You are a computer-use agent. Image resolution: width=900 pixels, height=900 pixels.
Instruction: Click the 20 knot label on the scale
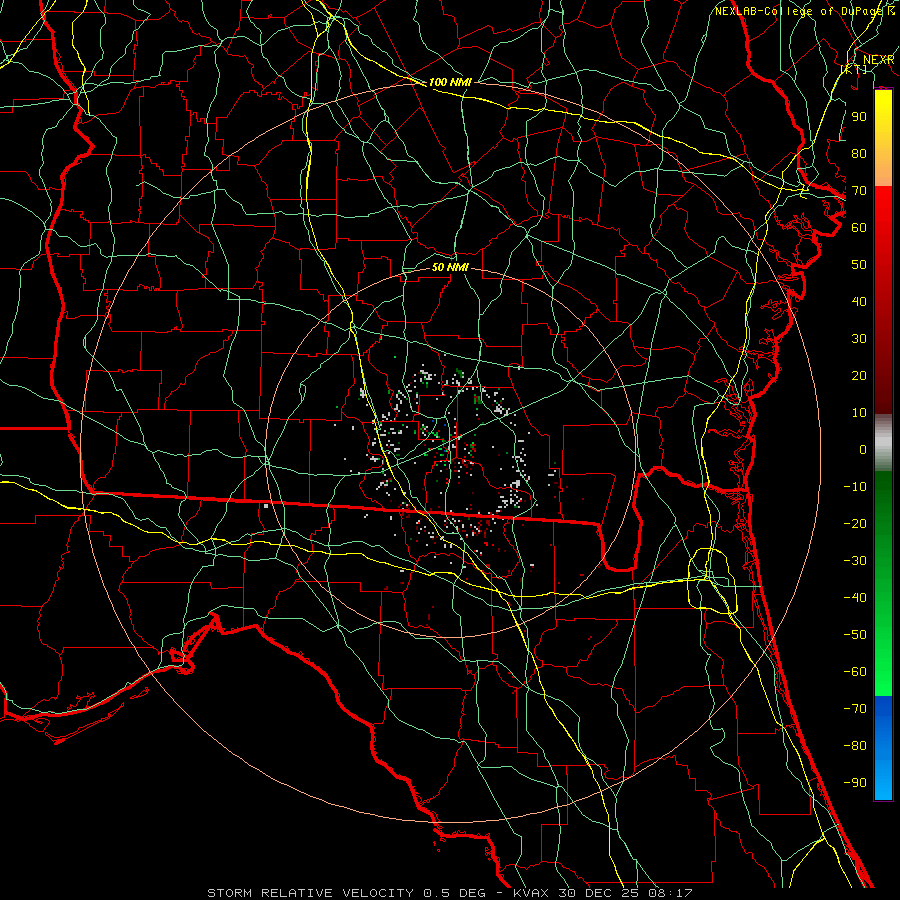click(x=859, y=375)
